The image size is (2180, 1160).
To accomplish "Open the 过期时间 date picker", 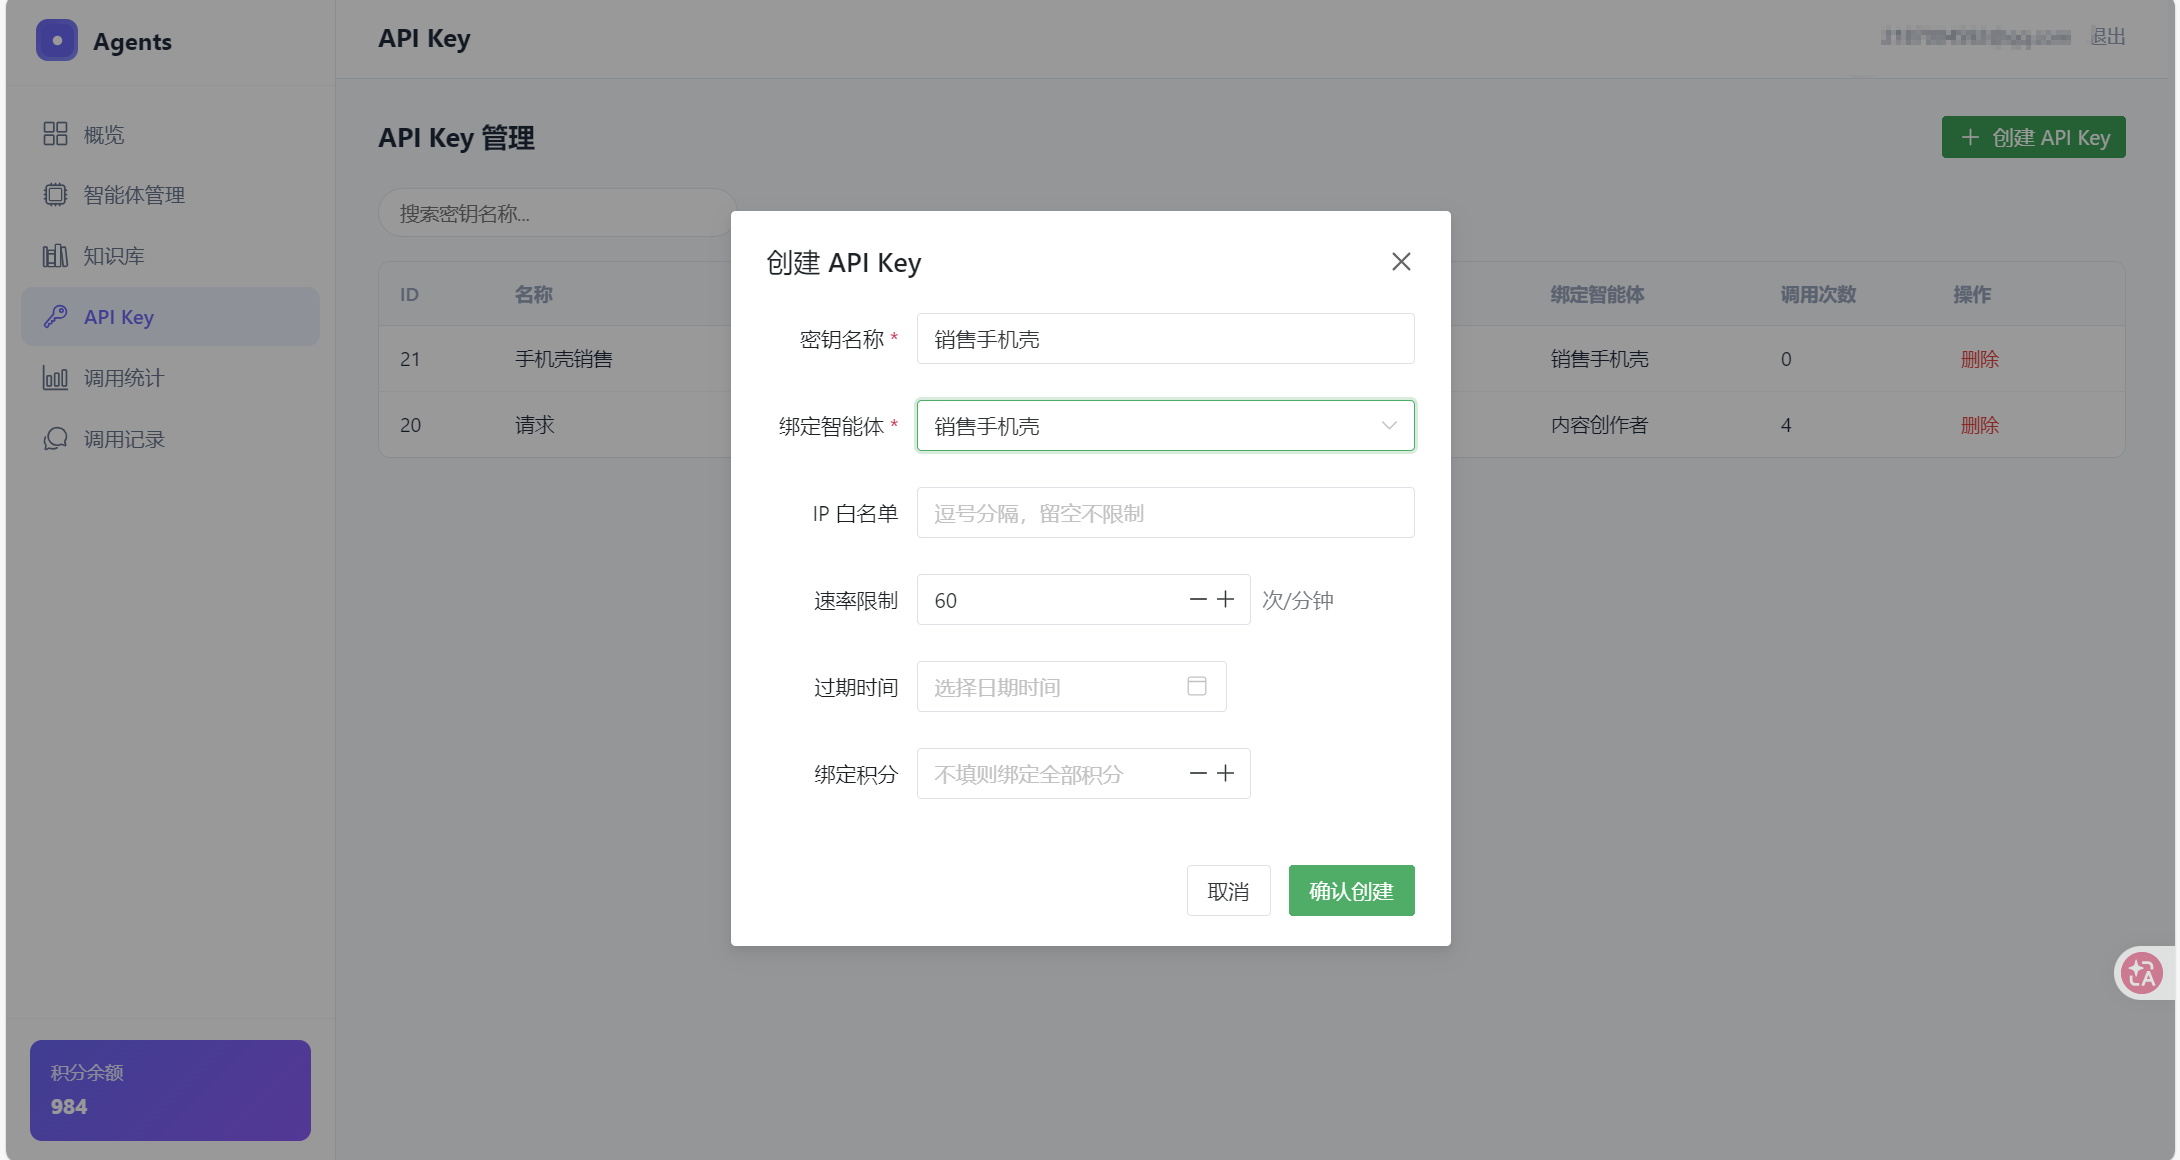I will coord(1071,687).
